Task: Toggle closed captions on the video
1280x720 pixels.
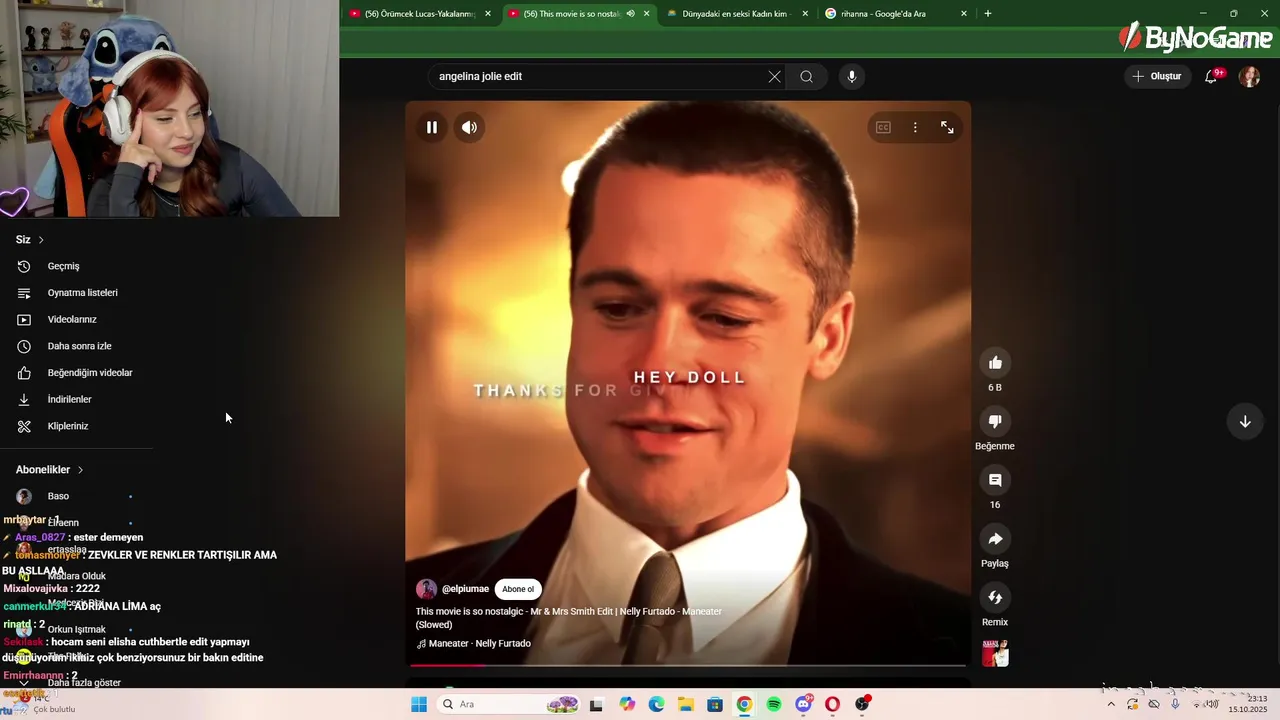Action: (883, 127)
